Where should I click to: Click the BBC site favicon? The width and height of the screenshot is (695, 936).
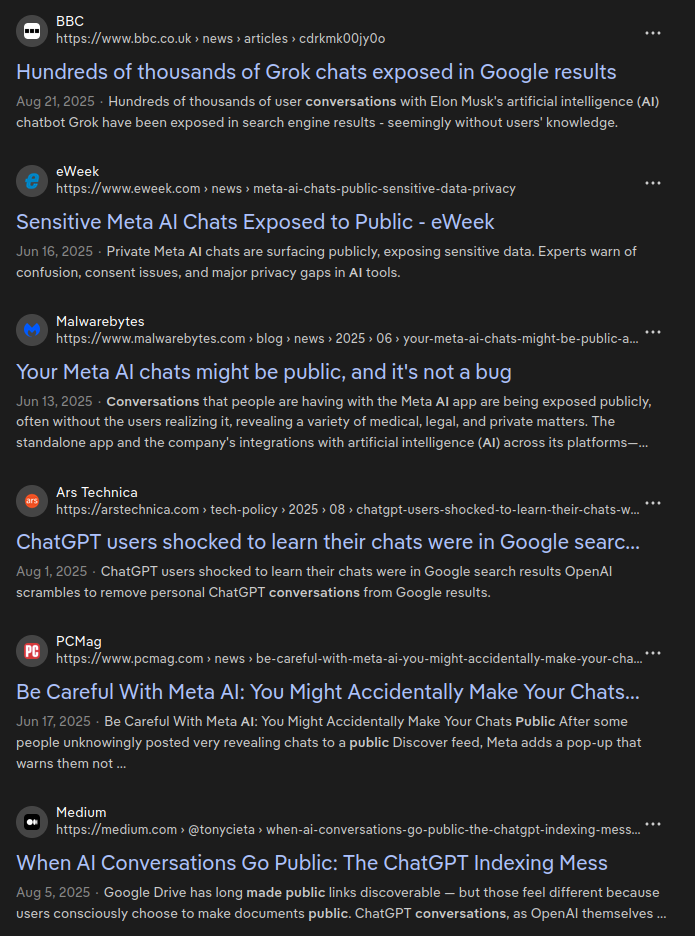(x=32, y=30)
